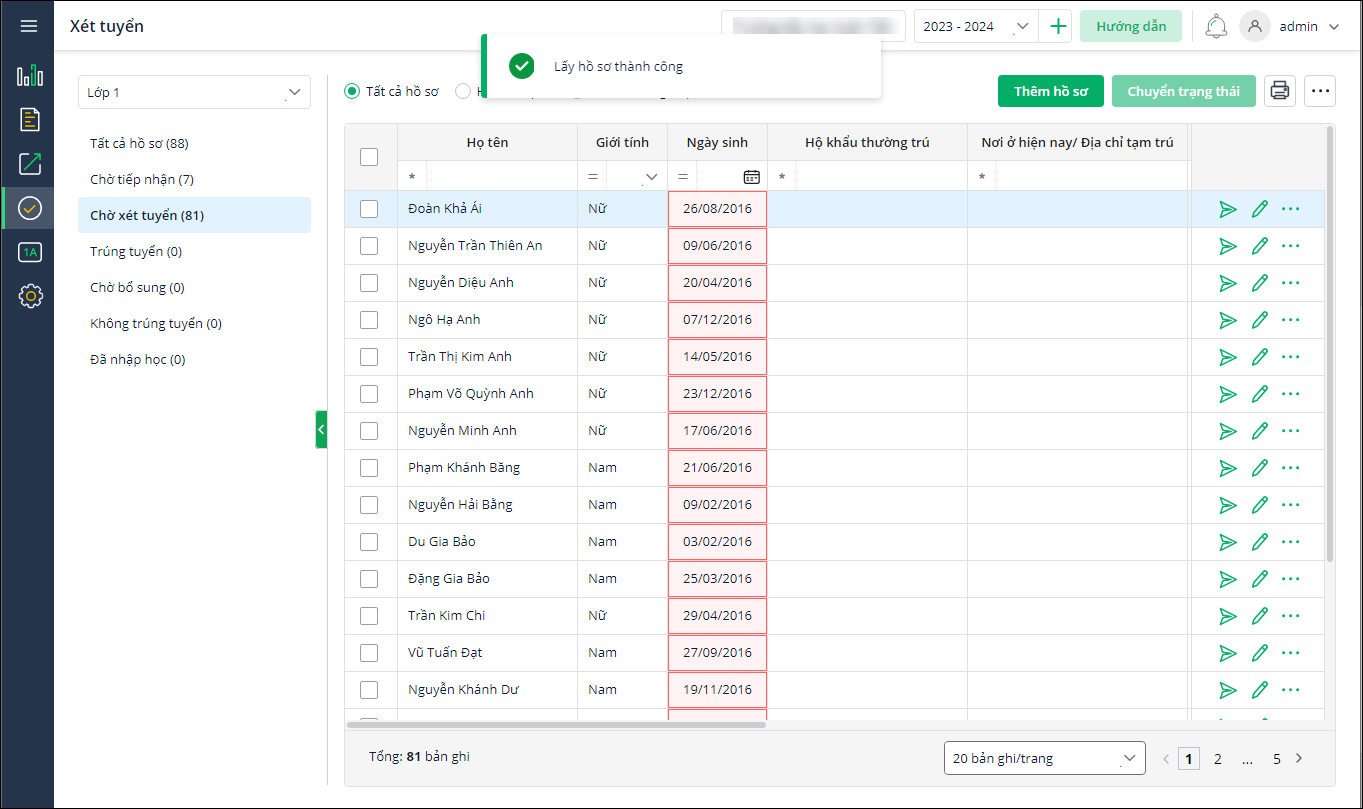
Task: Click the Họ tên filter input
Action: pos(500,176)
